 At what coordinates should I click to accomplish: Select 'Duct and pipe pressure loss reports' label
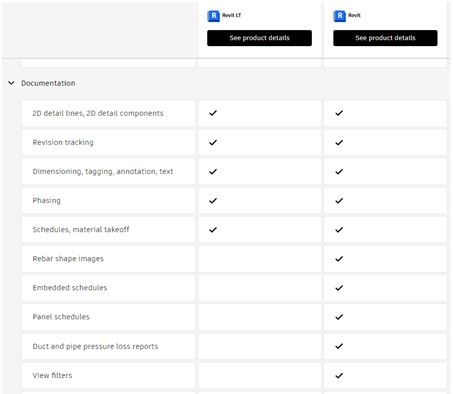[x=95, y=346]
